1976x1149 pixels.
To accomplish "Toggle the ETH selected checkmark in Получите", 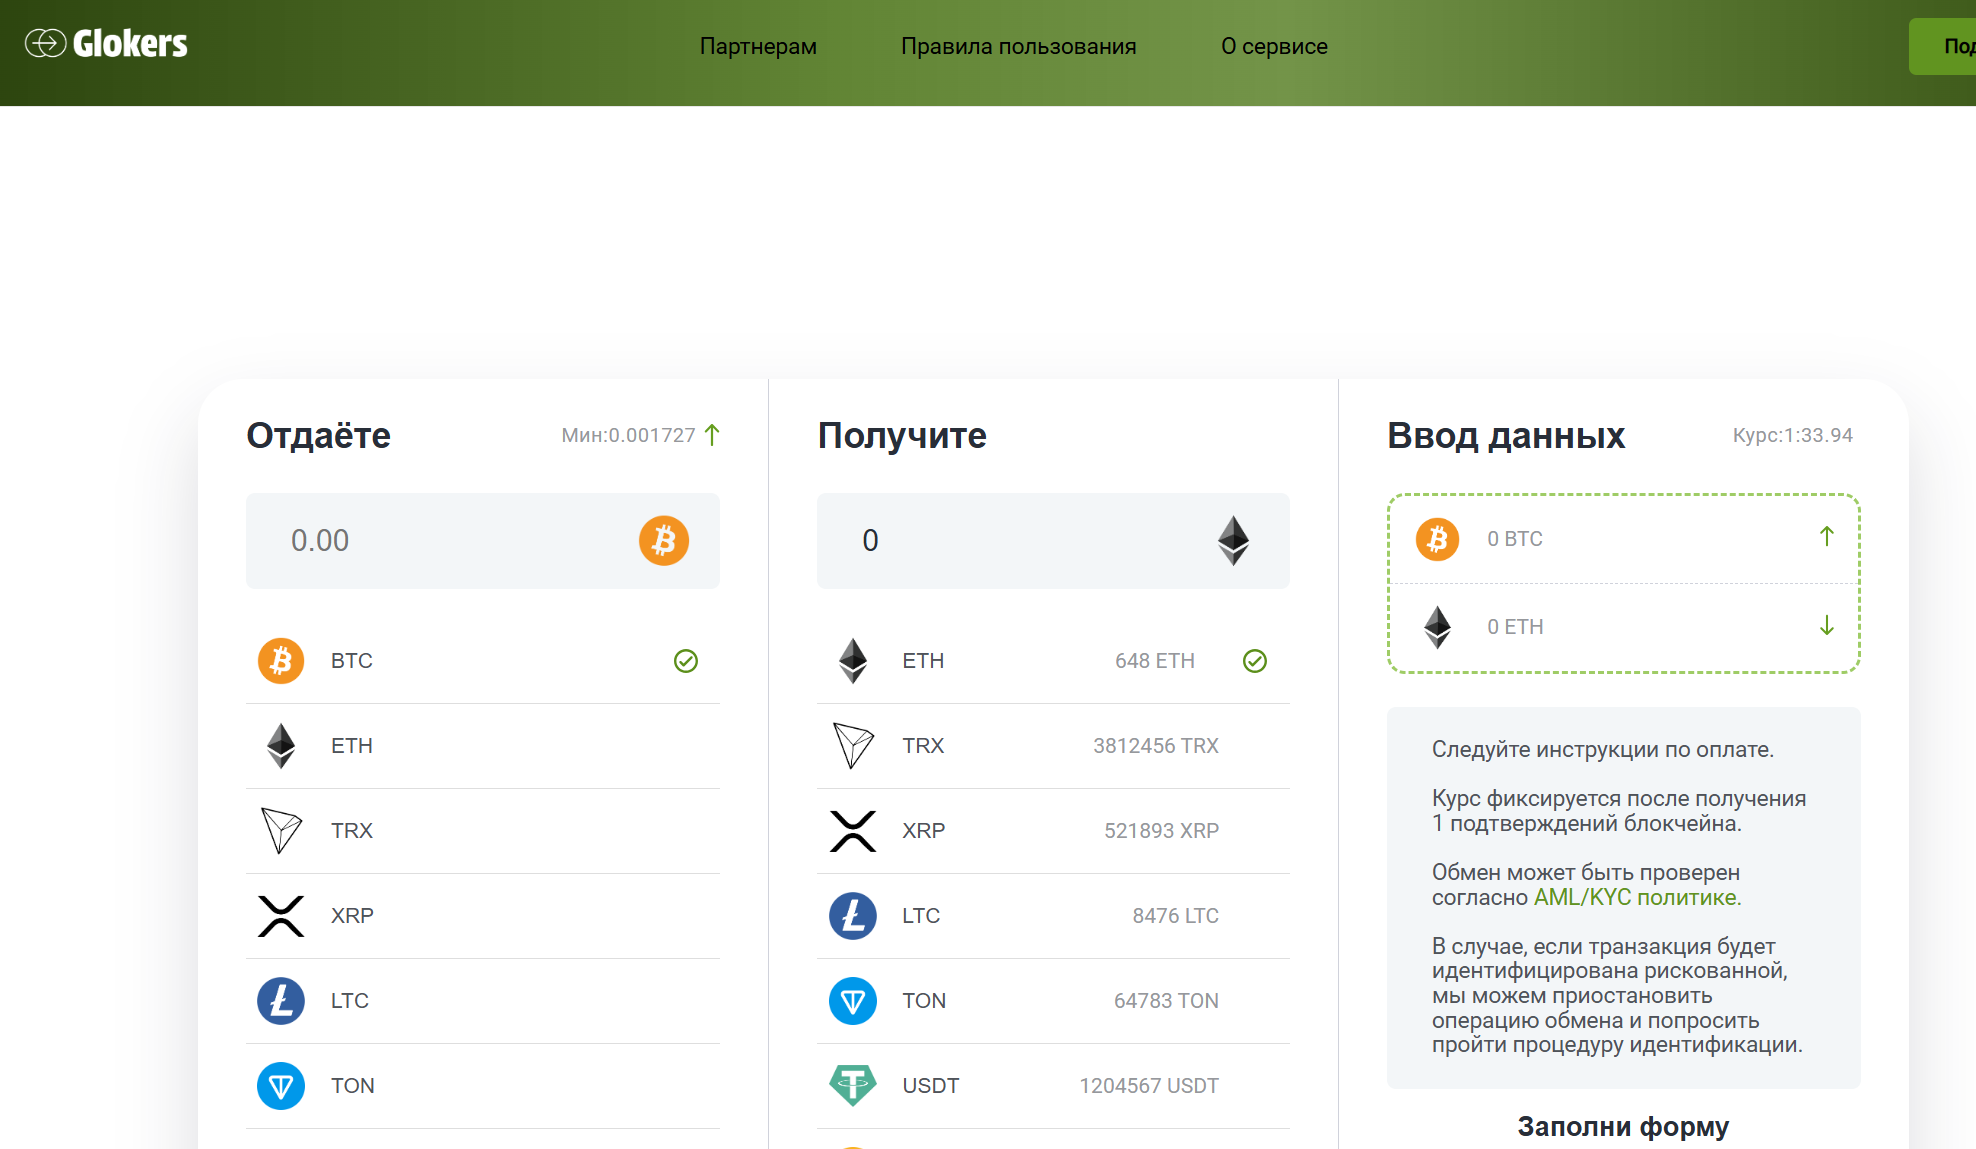I will point(1255,661).
